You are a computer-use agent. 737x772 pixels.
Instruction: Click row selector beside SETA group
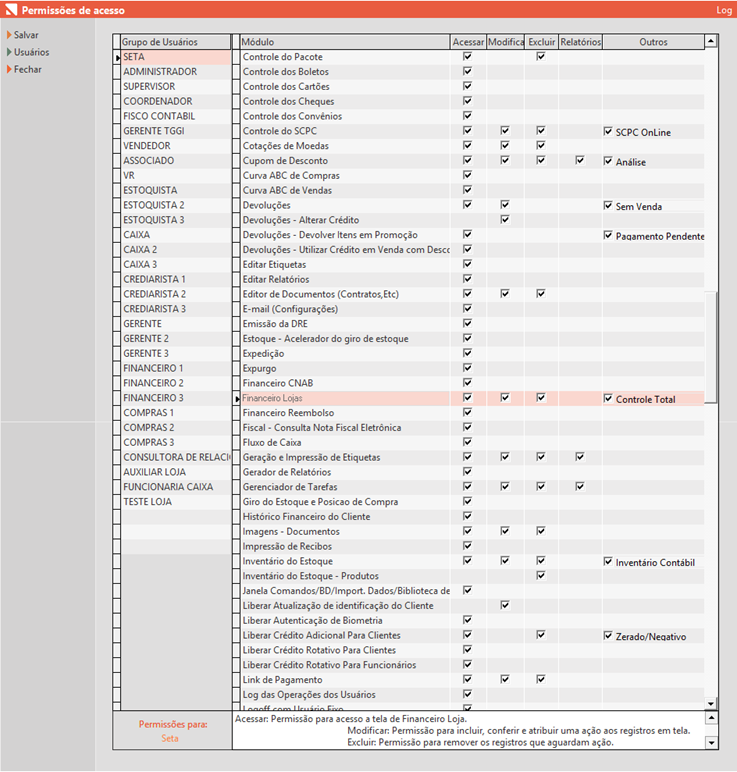click(117, 57)
